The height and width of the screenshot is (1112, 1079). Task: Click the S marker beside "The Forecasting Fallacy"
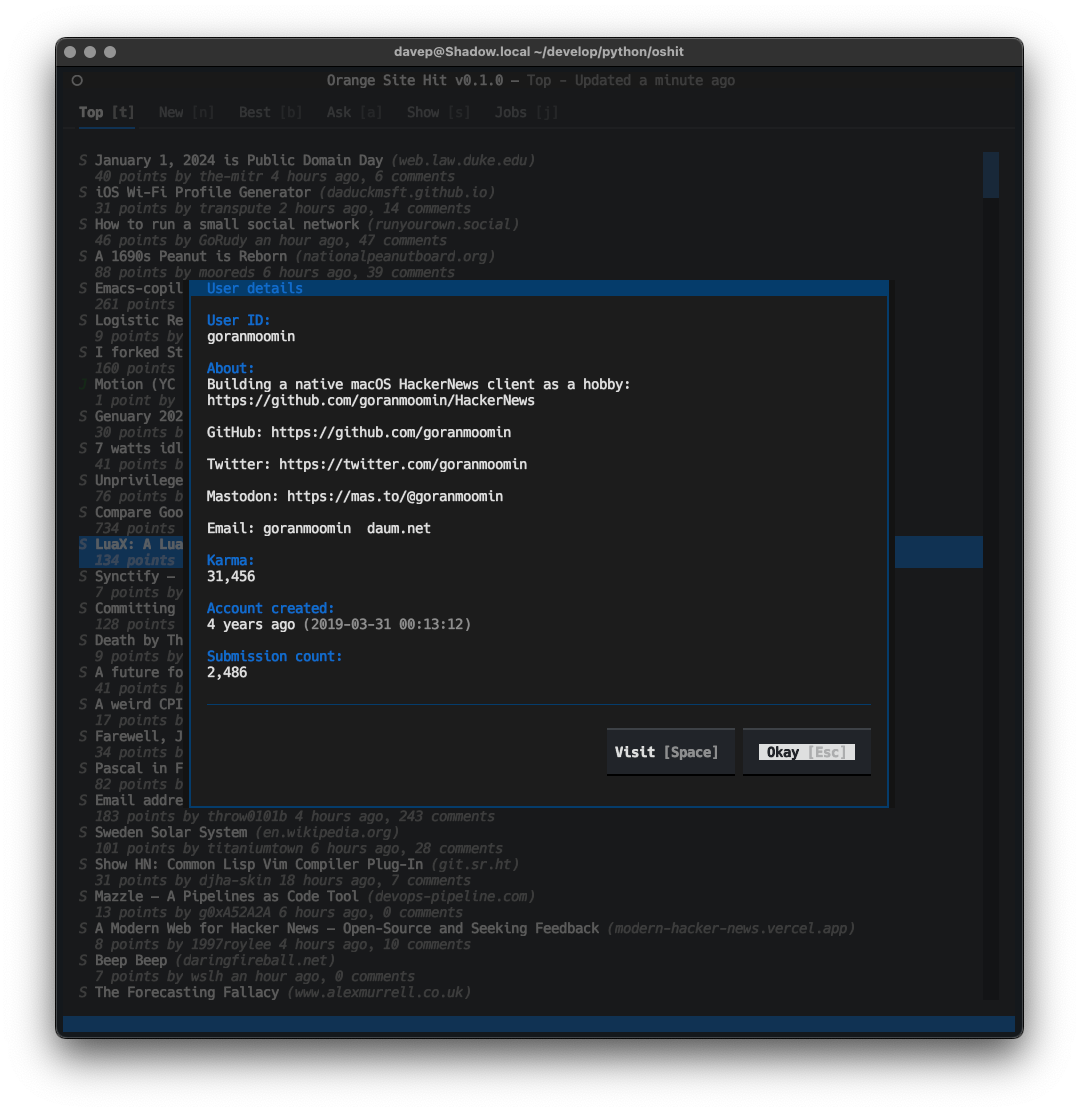click(81, 992)
